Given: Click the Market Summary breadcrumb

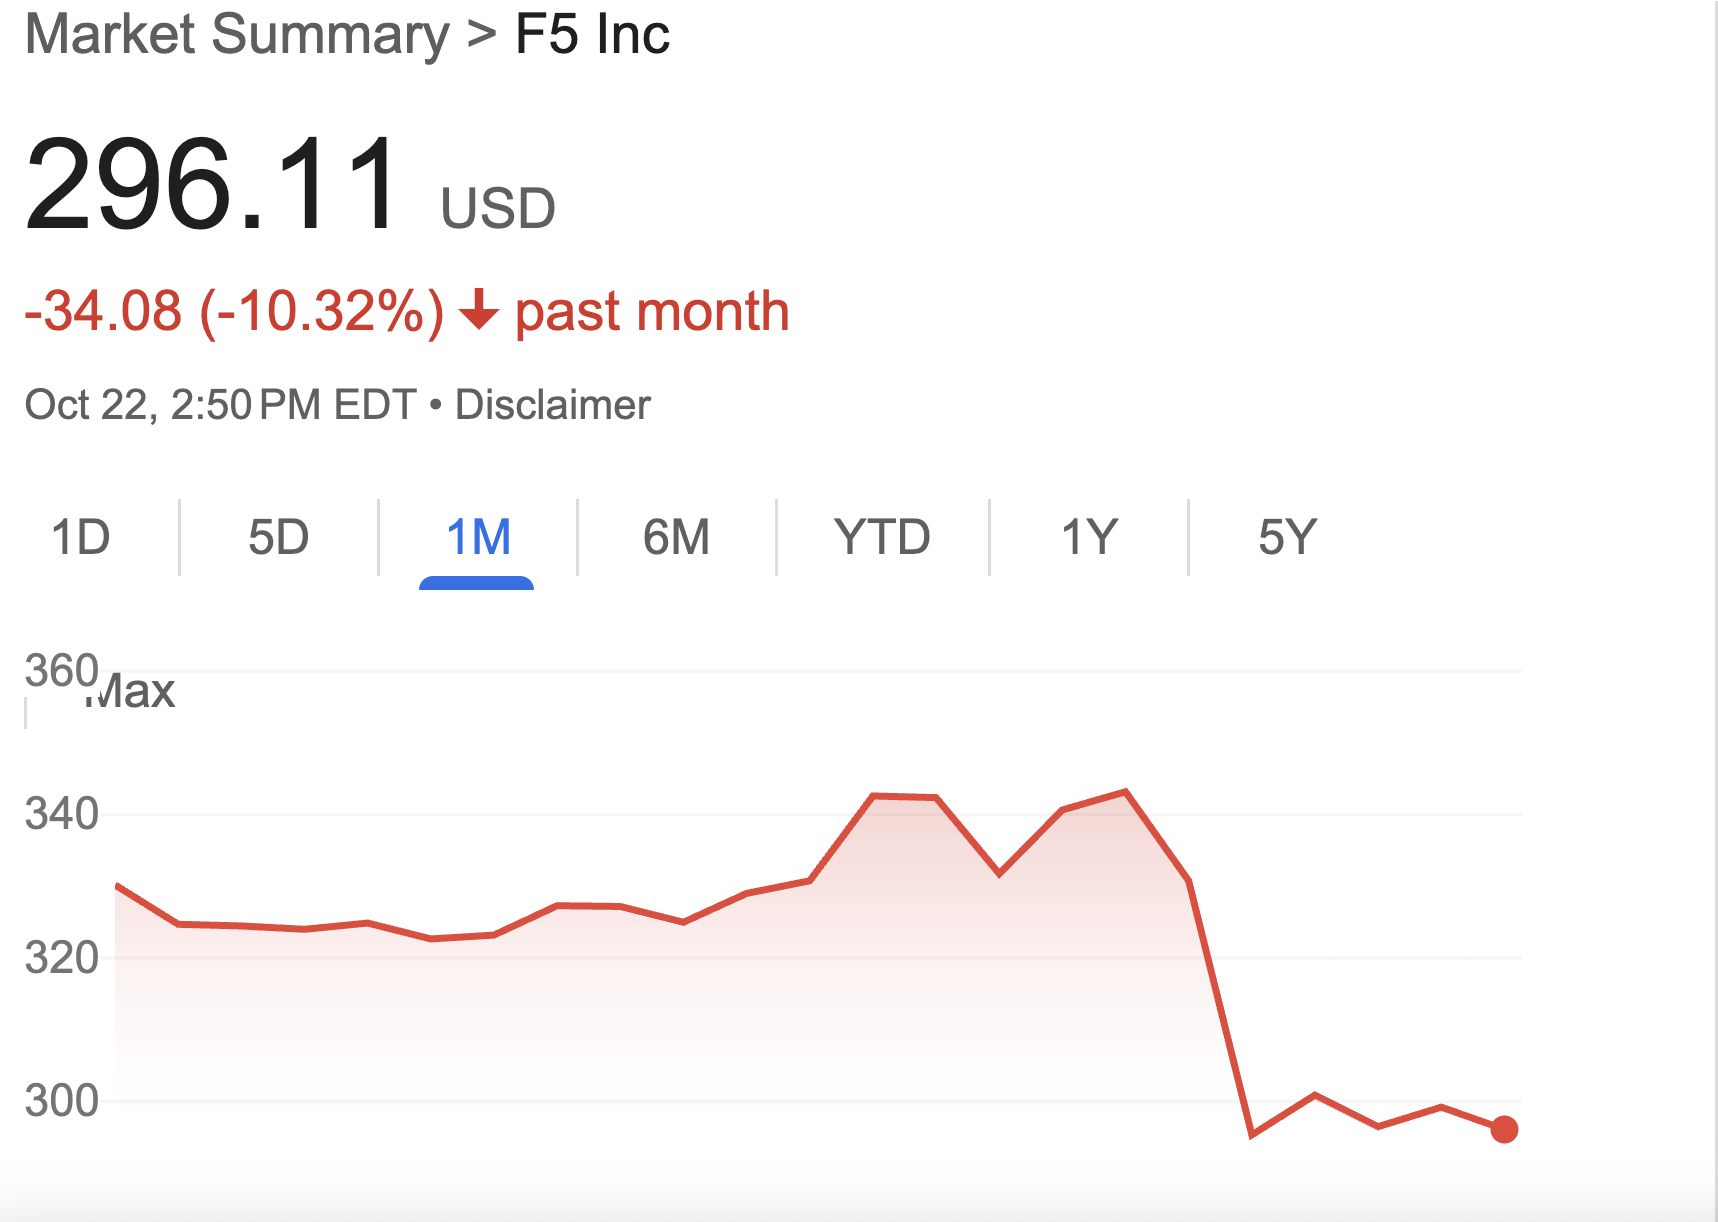Looking at the screenshot, I should [x=237, y=35].
